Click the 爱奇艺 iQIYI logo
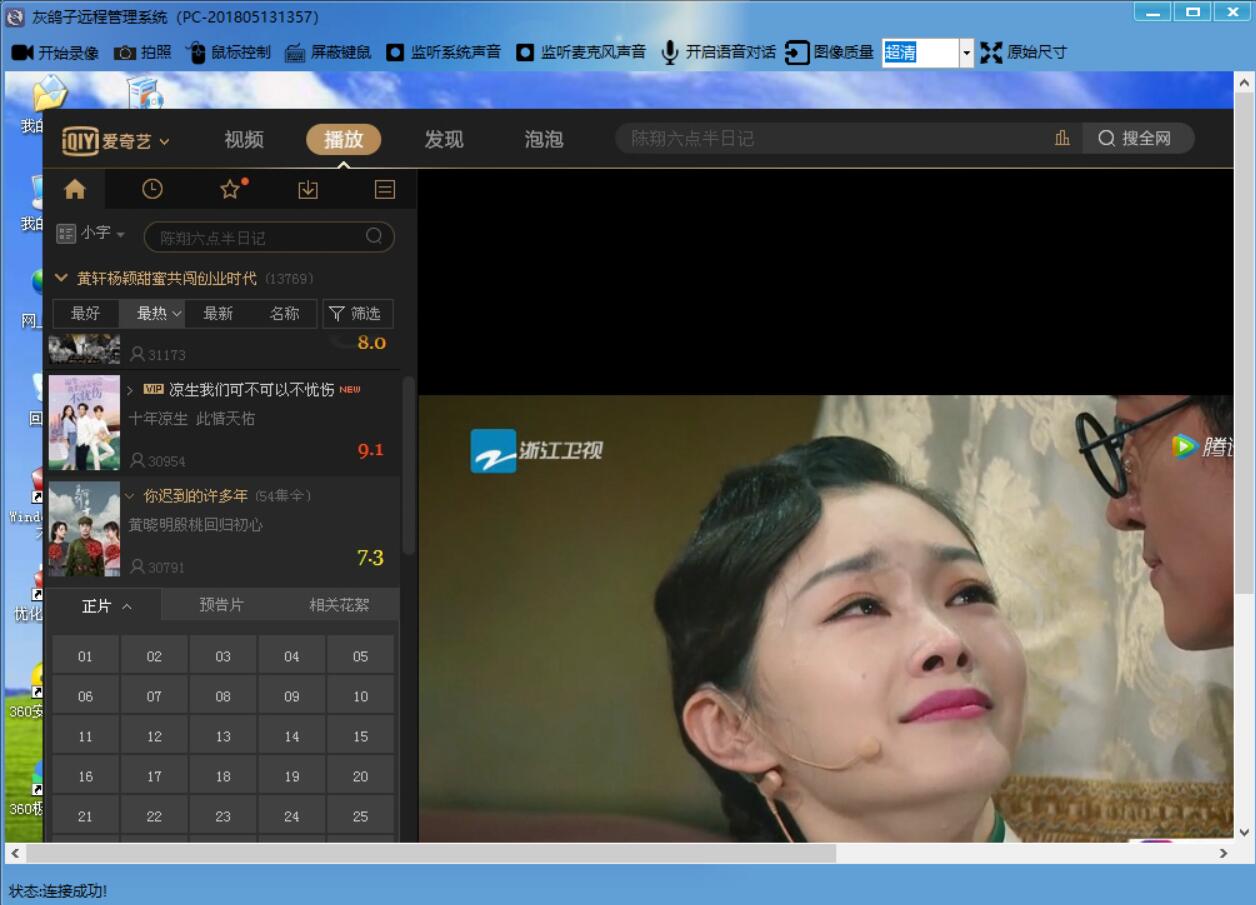The height and width of the screenshot is (905, 1256). pos(116,141)
